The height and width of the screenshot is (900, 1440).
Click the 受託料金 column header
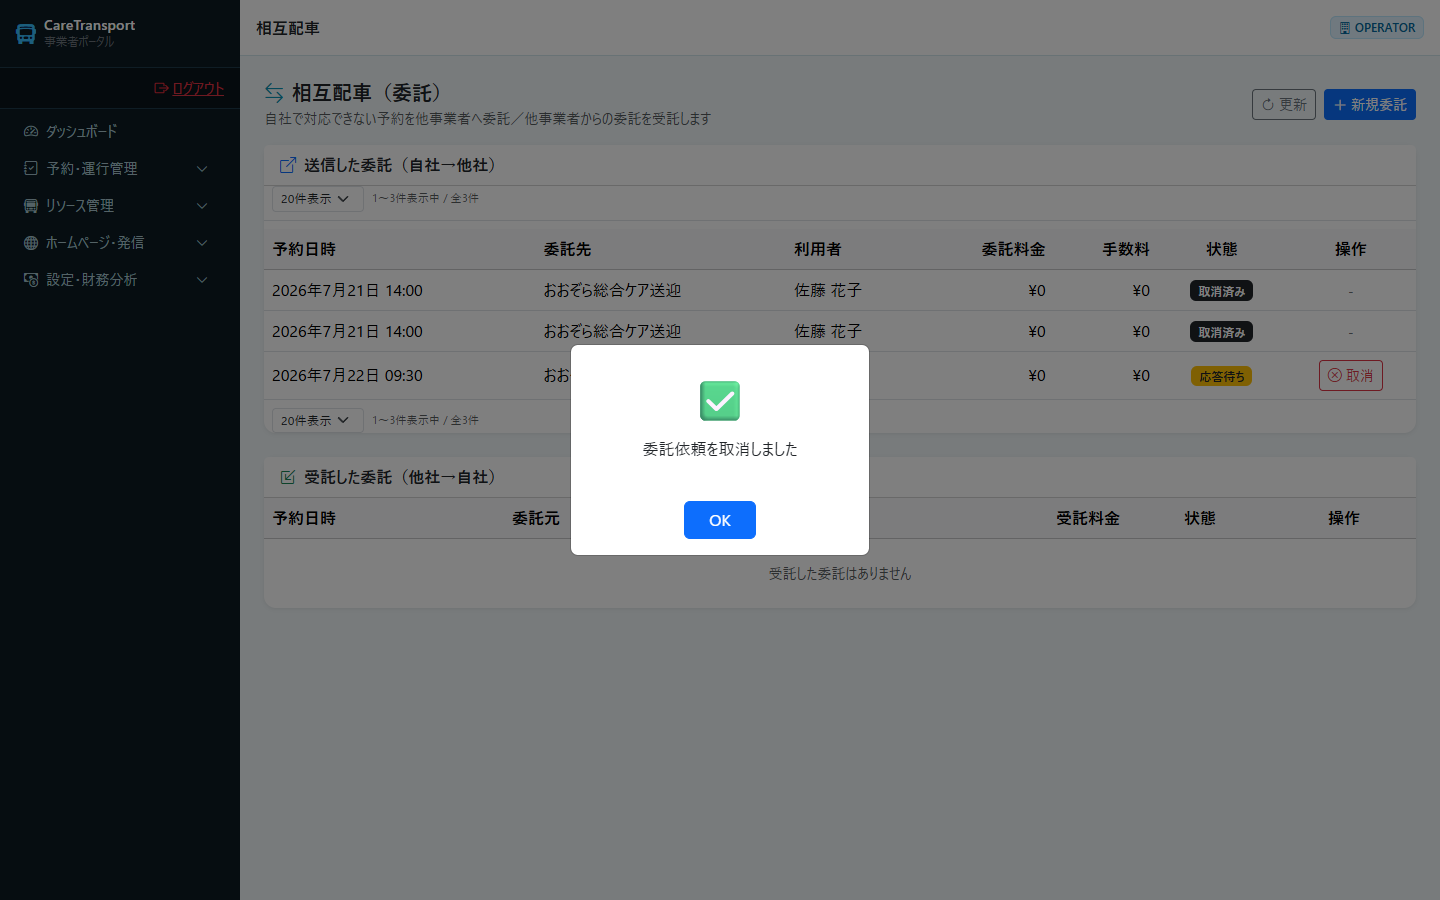point(1088,518)
